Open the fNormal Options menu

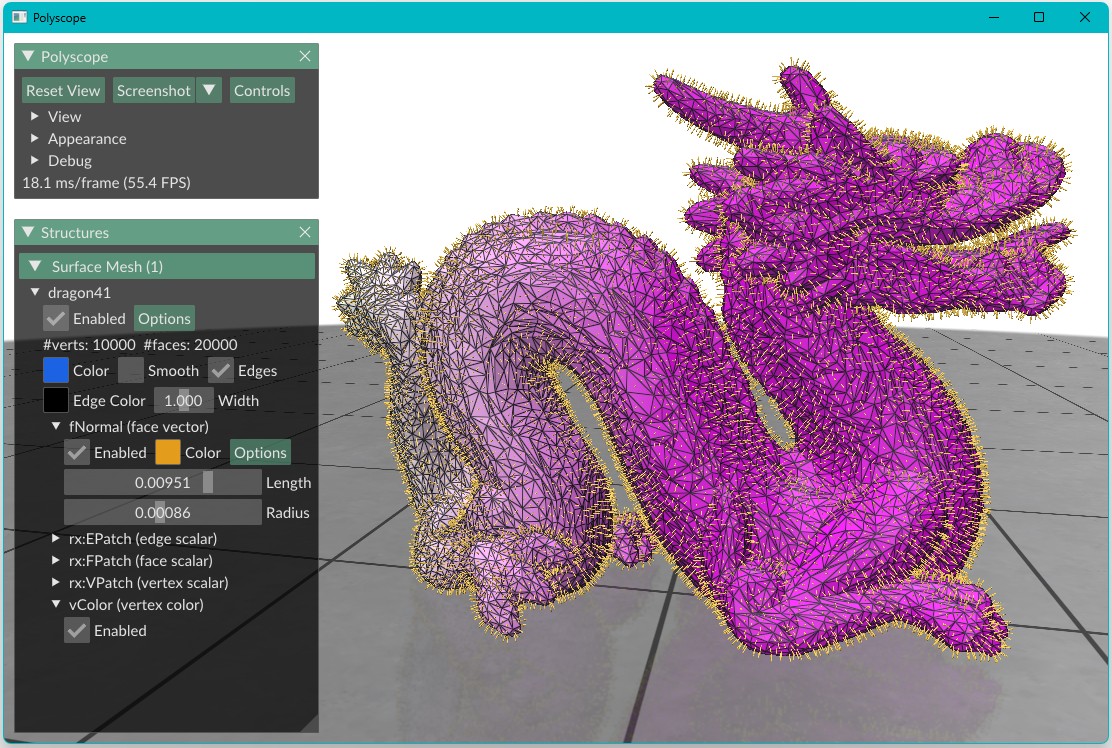point(260,452)
